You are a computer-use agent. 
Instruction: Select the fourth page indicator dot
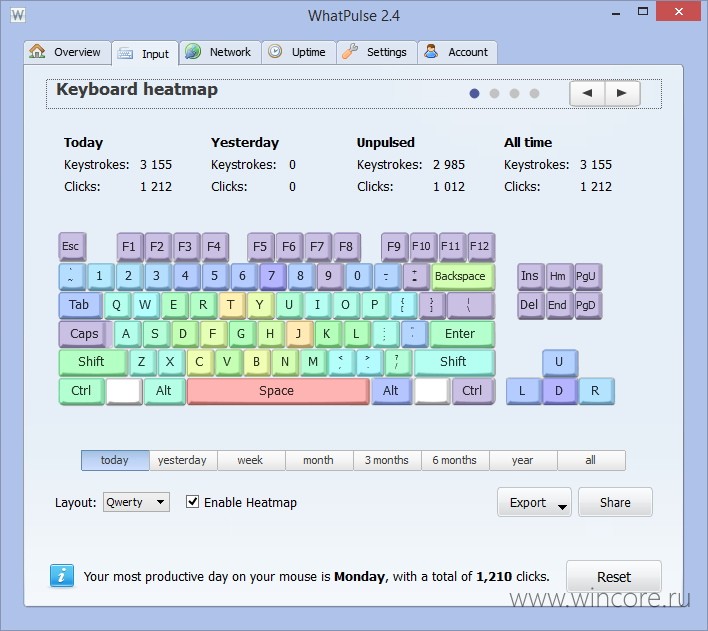point(534,93)
